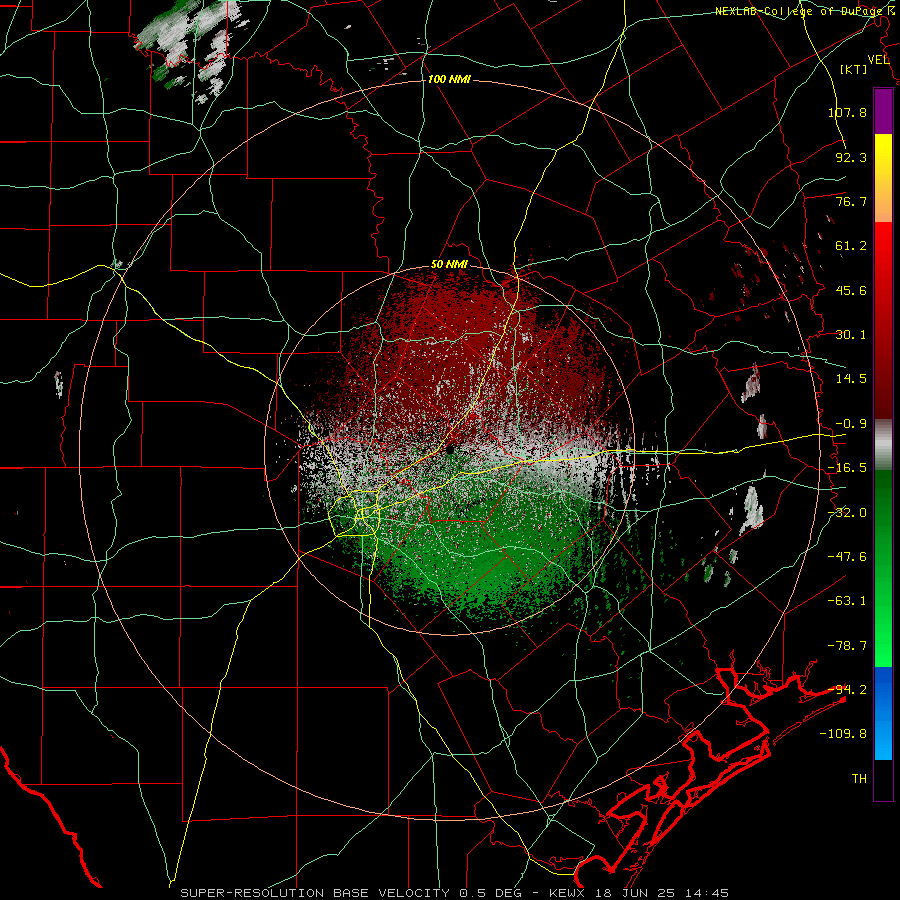Click the -109.8 velocity scale value
The height and width of the screenshot is (900, 900).
point(843,734)
